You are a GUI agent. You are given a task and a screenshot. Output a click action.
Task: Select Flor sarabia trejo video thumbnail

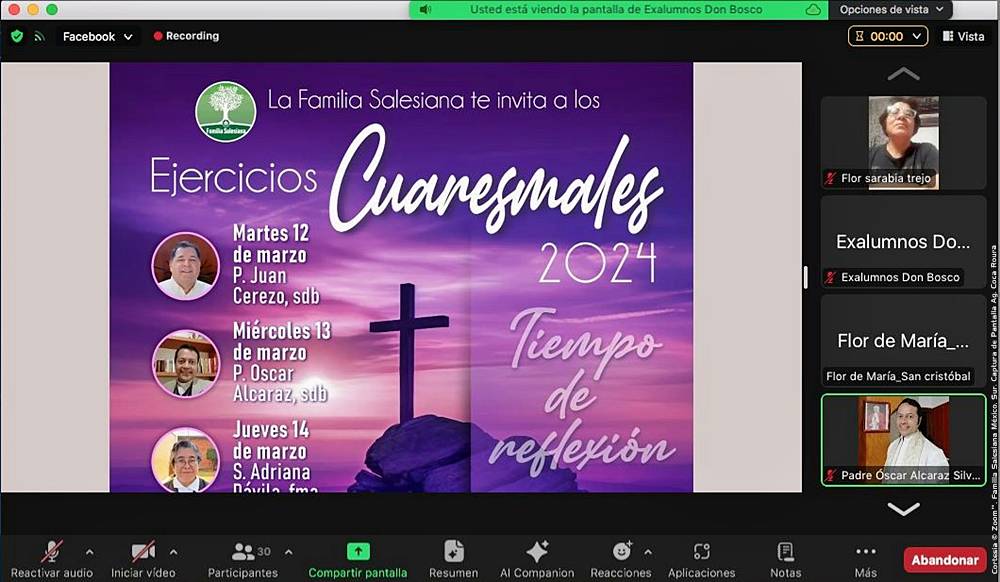click(903, 143)
